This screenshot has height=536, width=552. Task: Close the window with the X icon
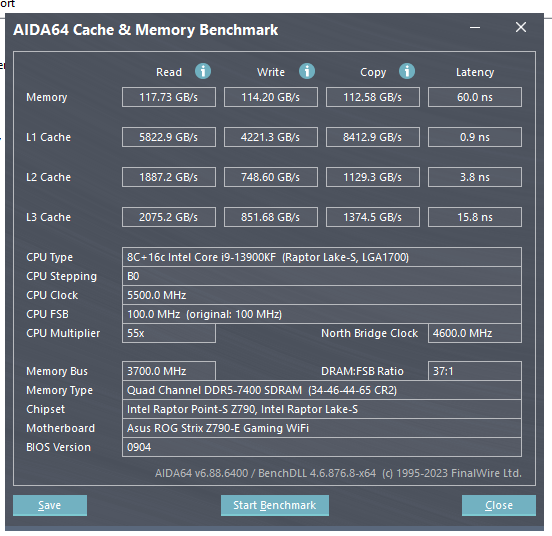(521, 27)
